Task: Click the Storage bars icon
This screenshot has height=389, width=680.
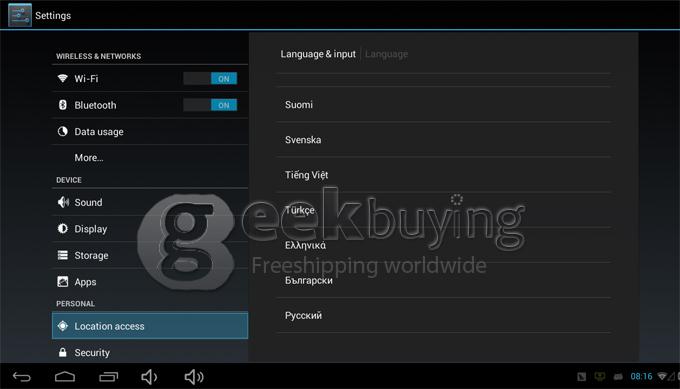Action: coord(62,255)
